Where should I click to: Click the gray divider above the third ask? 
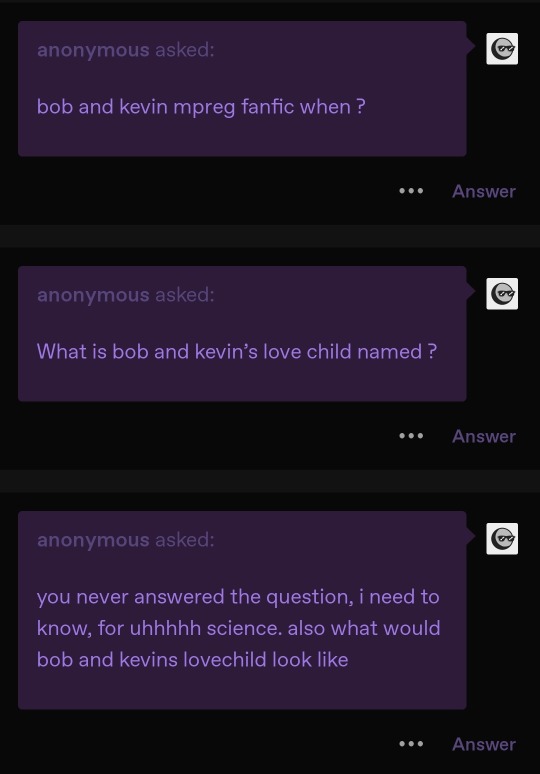click(x=270, y=481)
